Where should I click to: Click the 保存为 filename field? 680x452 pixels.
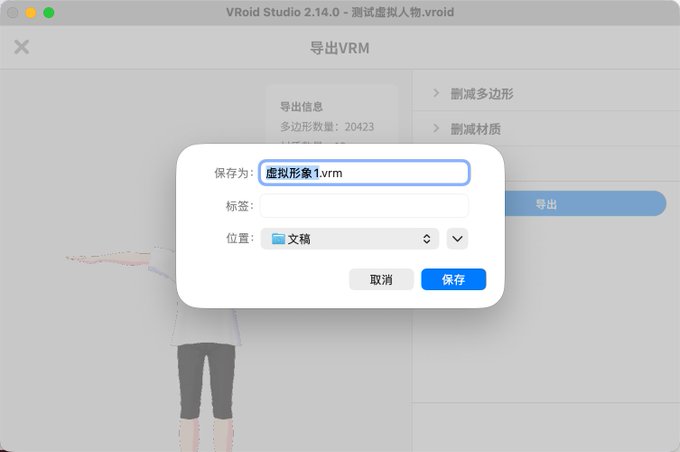click(x=364, y=173)
